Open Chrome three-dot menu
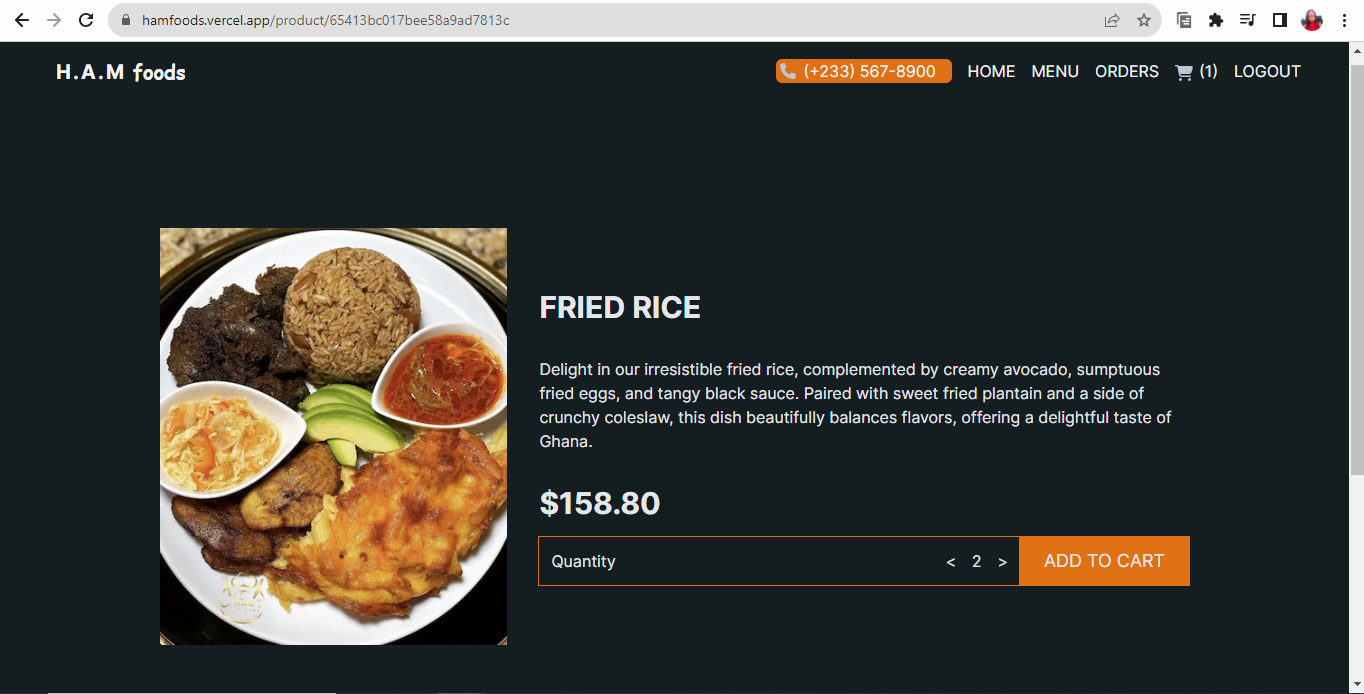The height and width of the screenshot is (694, 1364). [x=1344, y=20]
